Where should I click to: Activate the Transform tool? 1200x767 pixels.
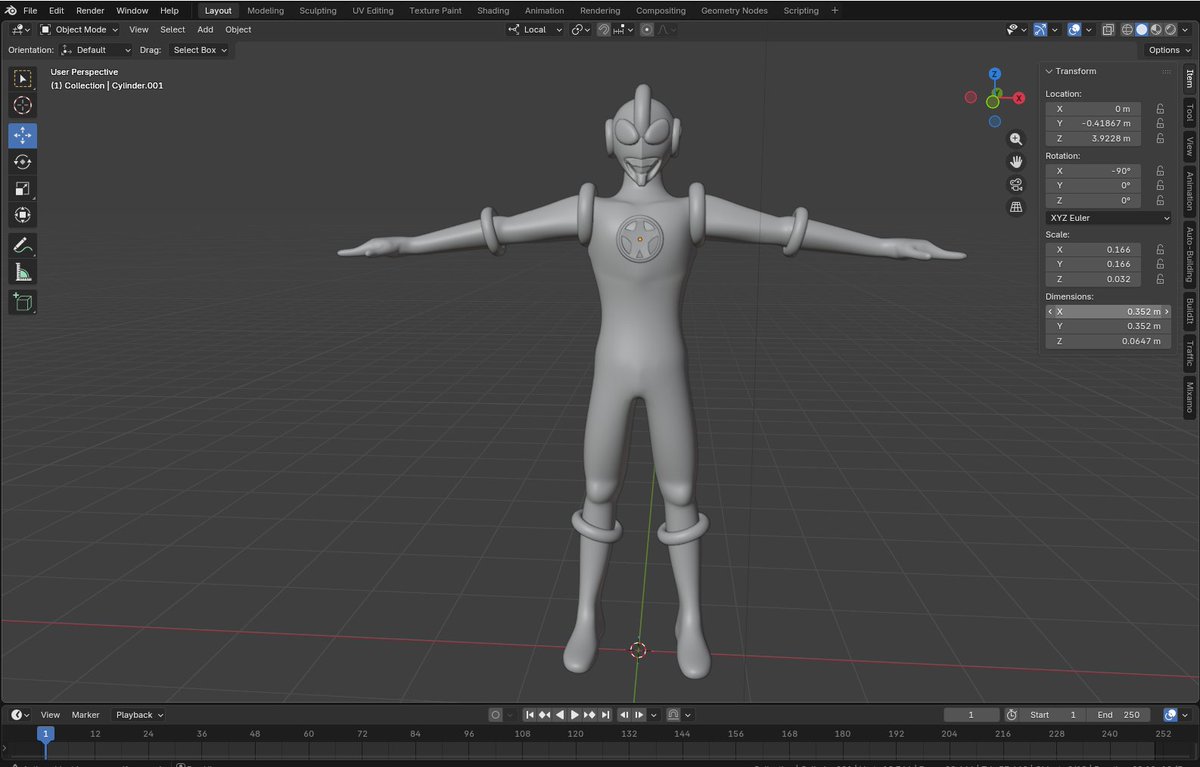[x=23, y=215]
